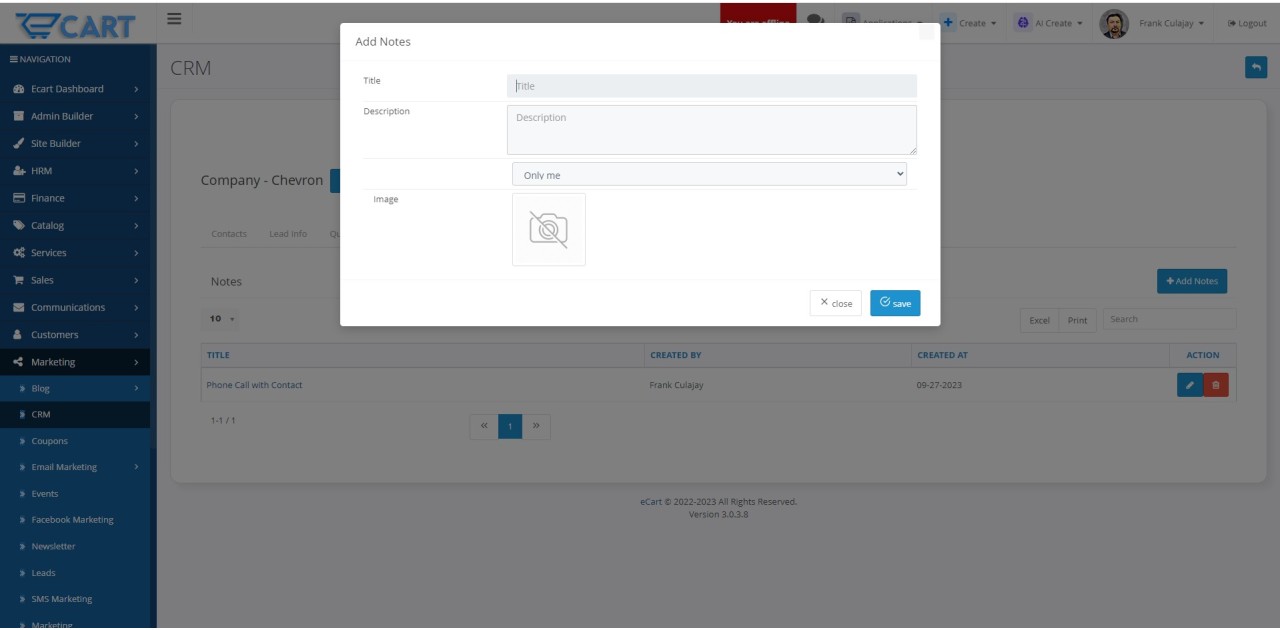Expand the Email Marketing submenu
Viewport: 1280px width, 630px height.
75,467
